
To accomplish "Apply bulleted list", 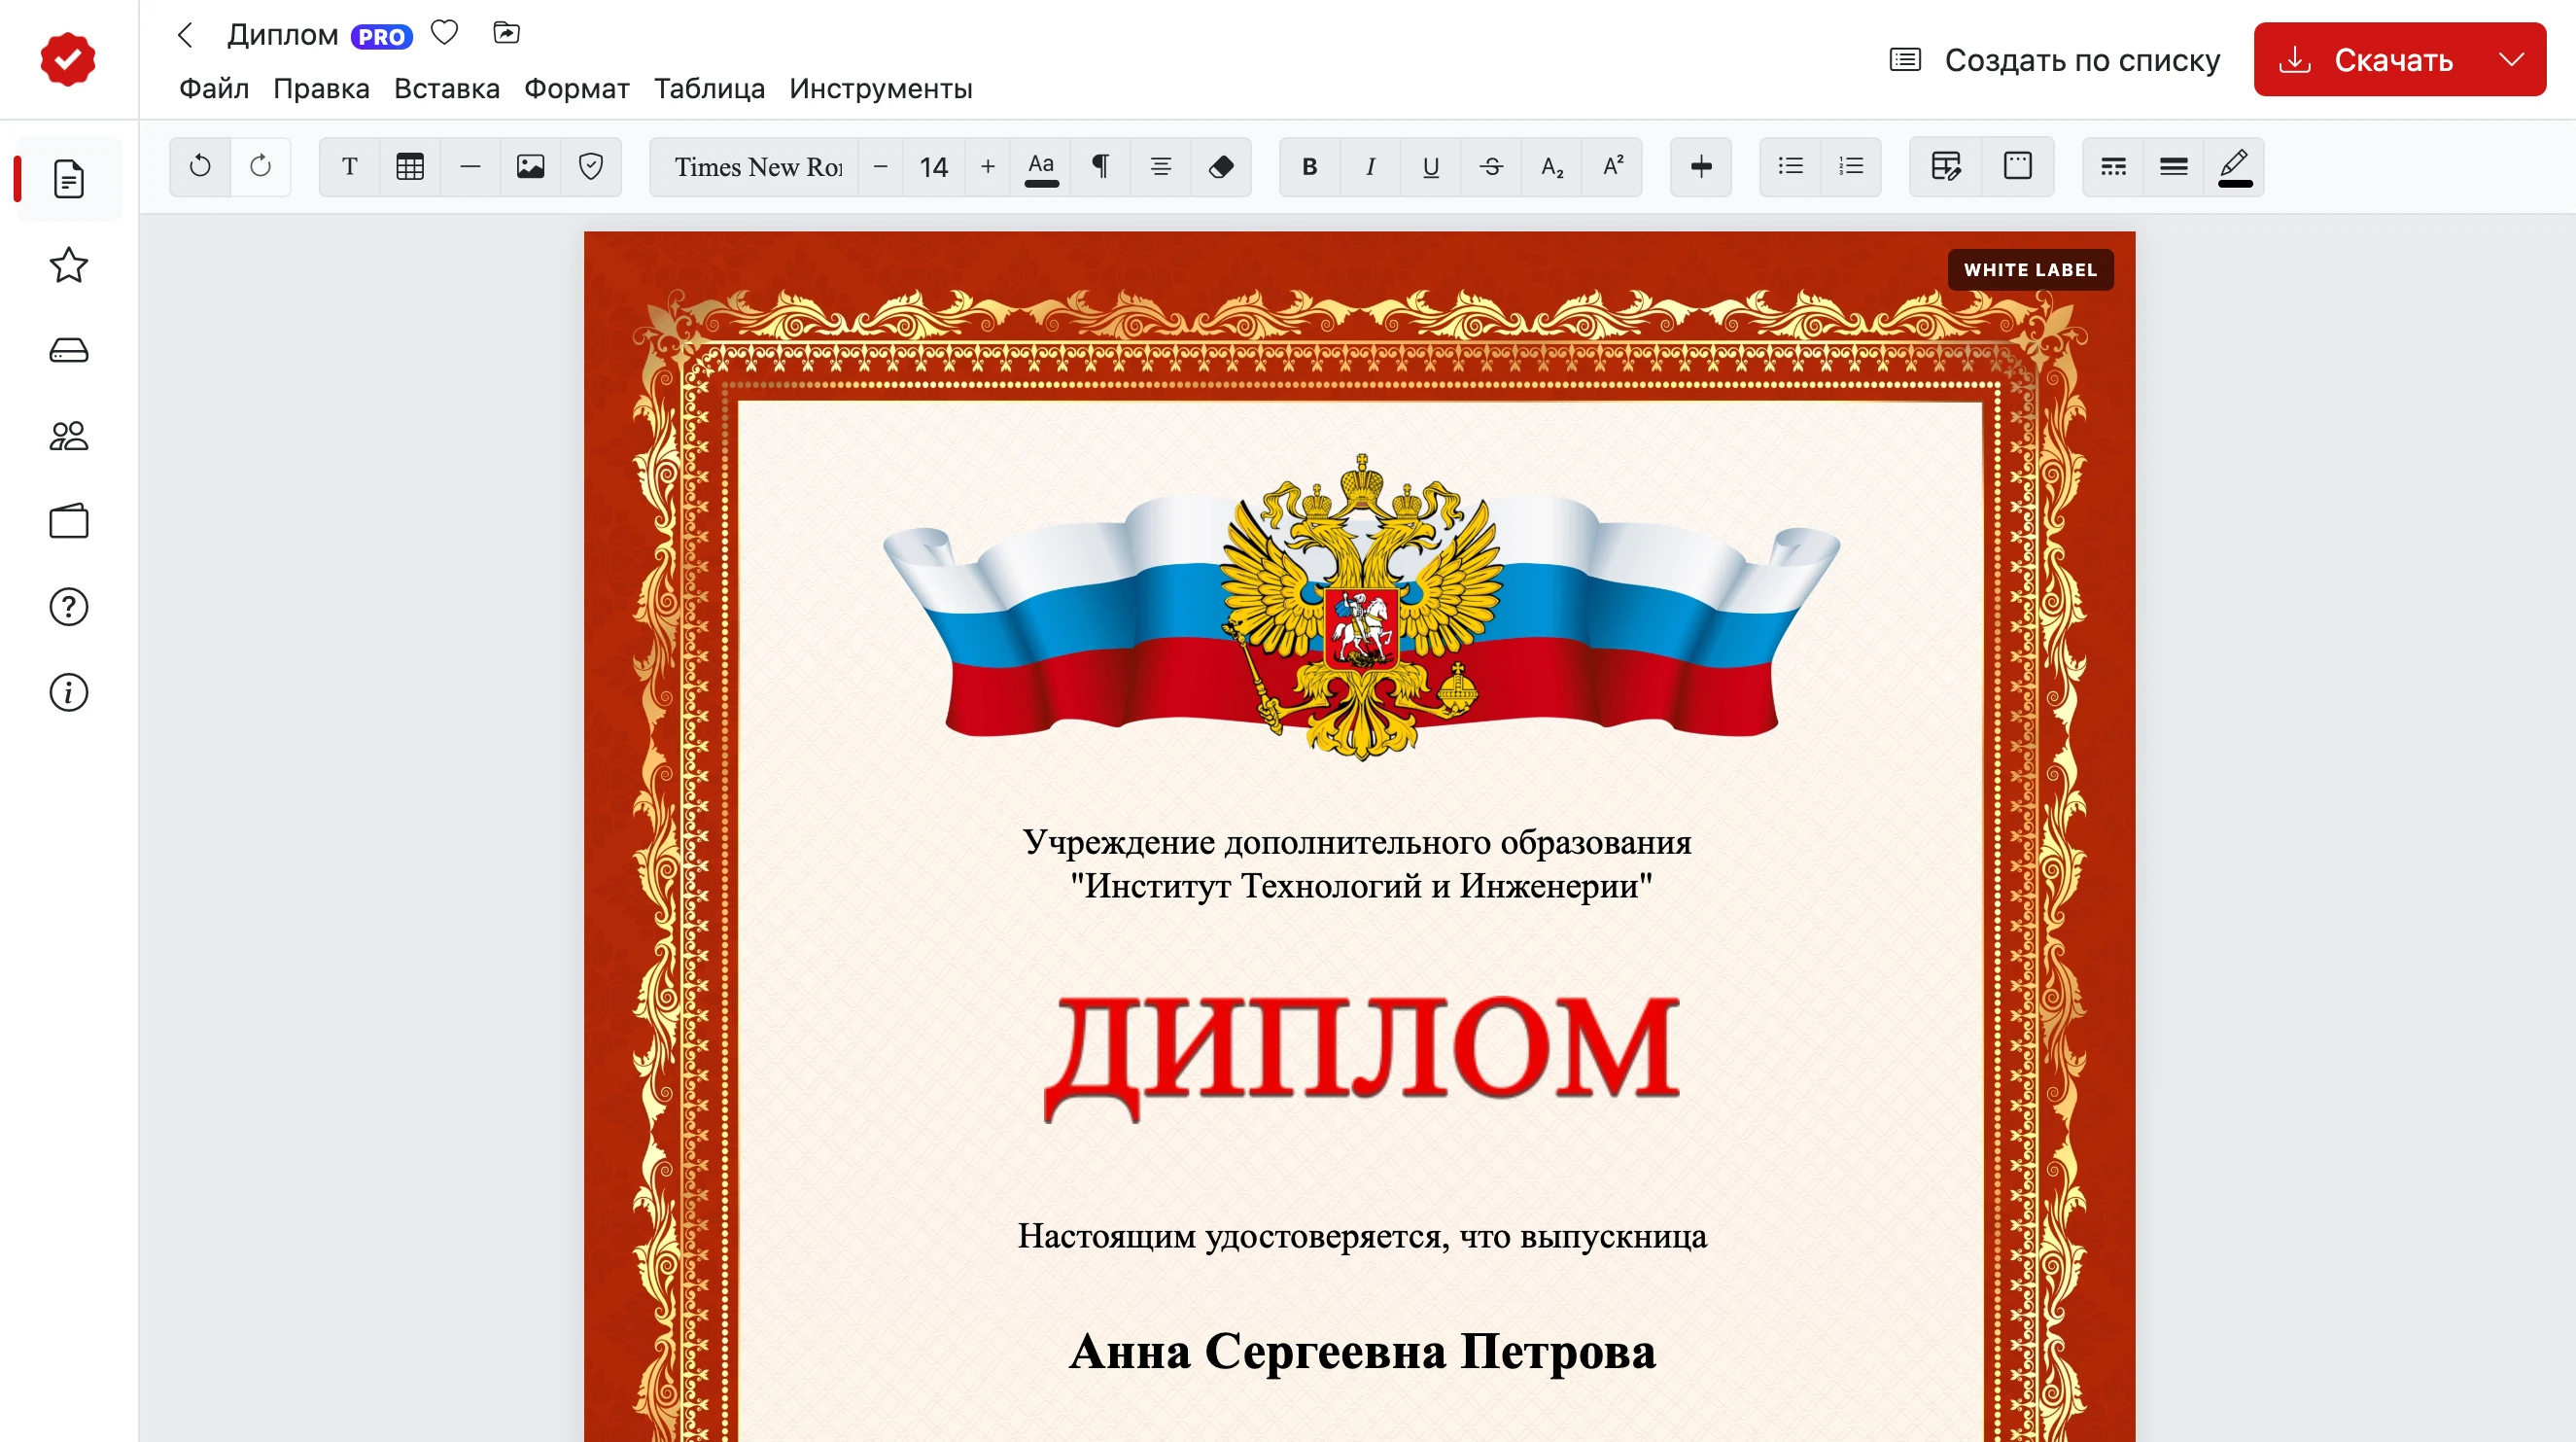I will click(1791, 166).
